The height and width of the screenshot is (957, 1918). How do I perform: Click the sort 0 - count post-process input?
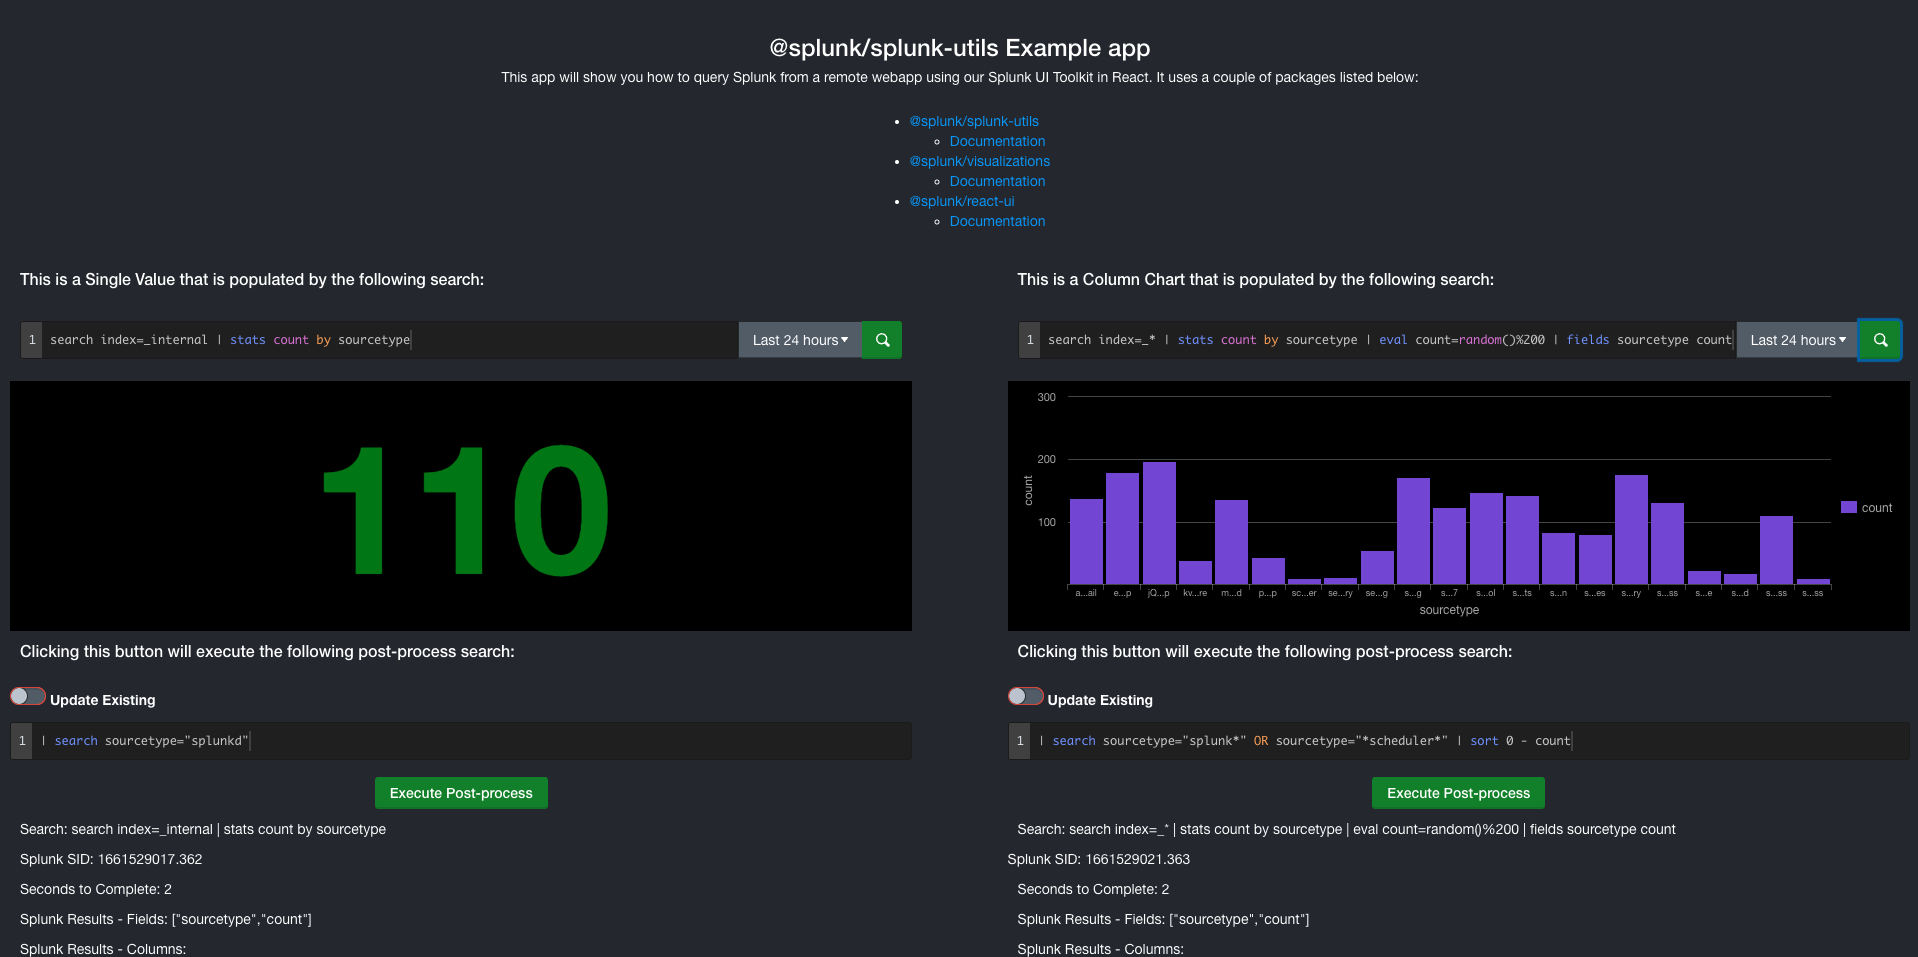[x=1469, y=741]
